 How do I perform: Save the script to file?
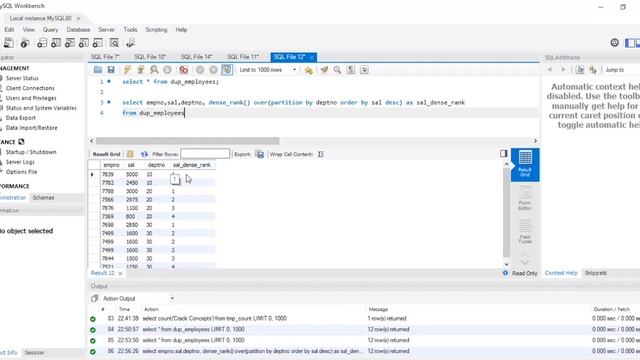click(x=111, y=70)
